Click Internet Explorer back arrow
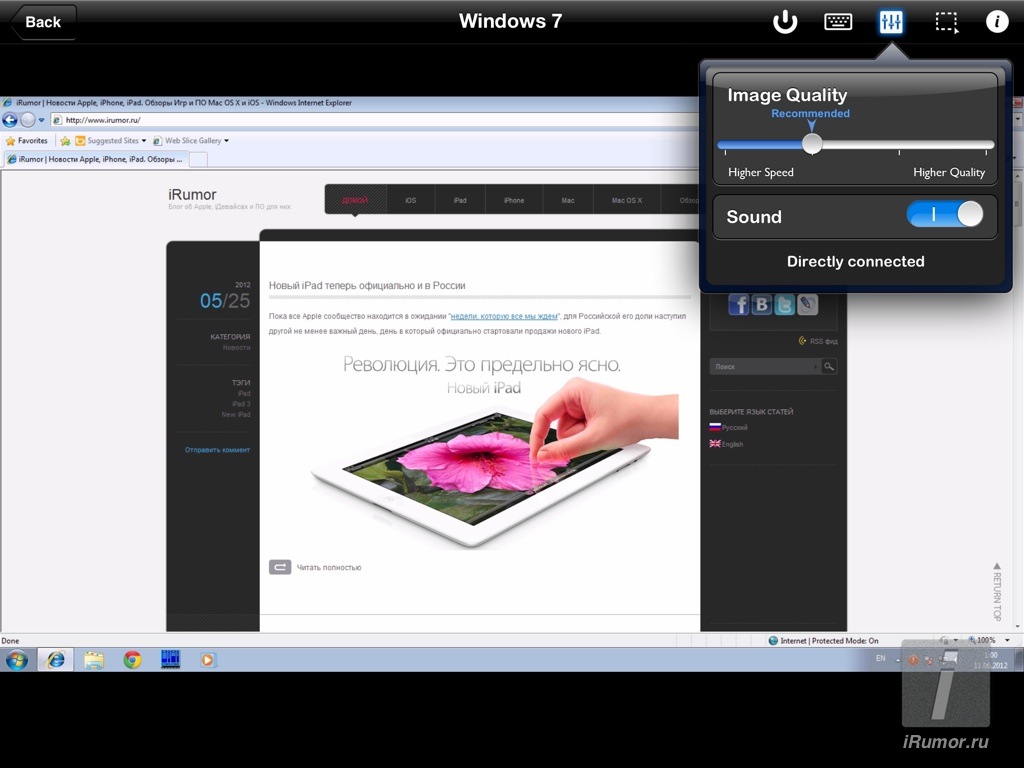This screenshot has width=1024, height=768. click(10, 120)
